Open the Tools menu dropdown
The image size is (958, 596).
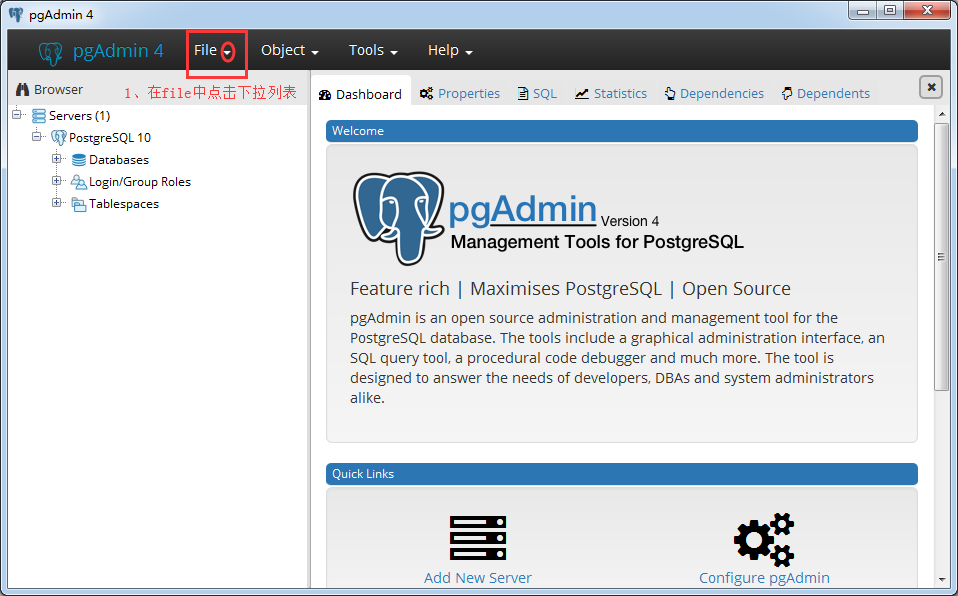pyautogui.click(x=373, y=51)
